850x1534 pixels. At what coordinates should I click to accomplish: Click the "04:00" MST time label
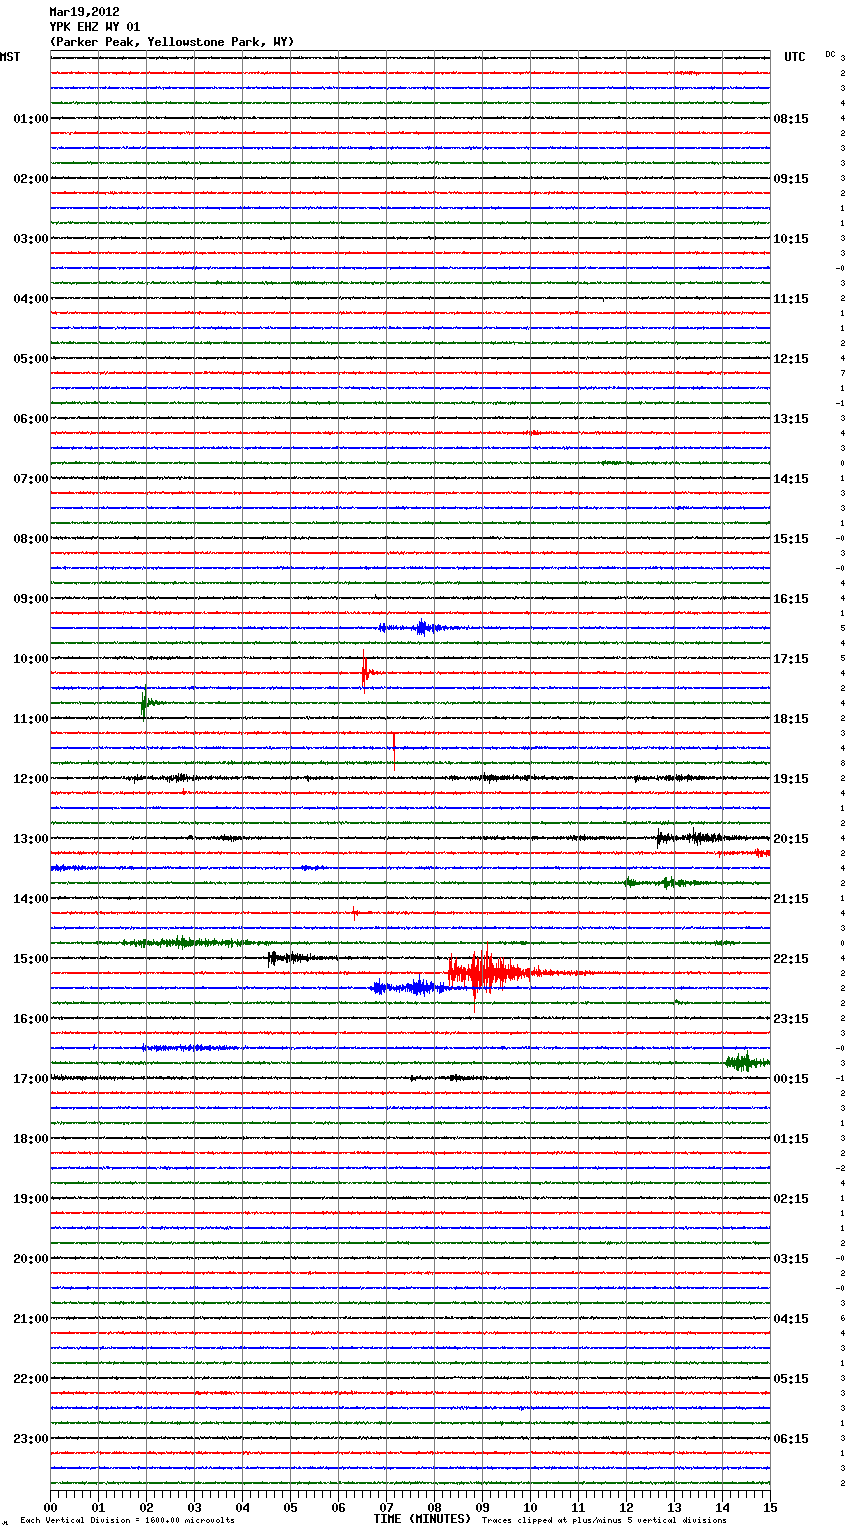click(30, 299)
